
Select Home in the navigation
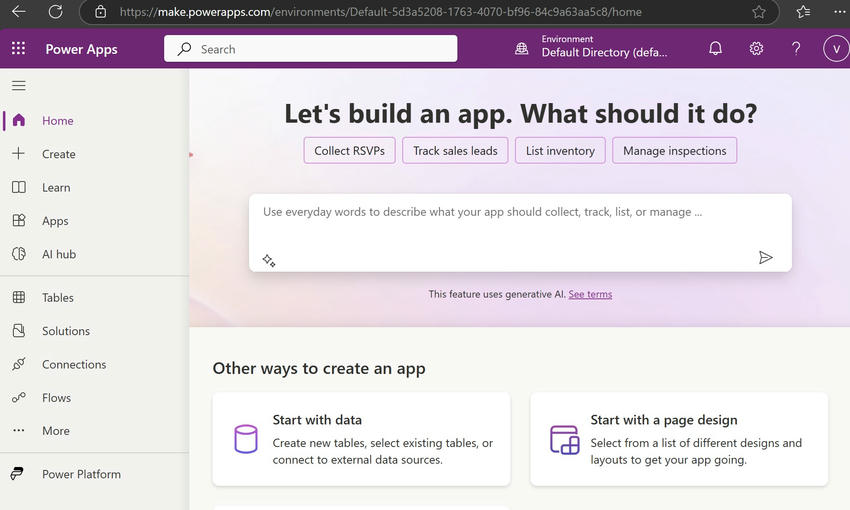click(x=57, y=120)
